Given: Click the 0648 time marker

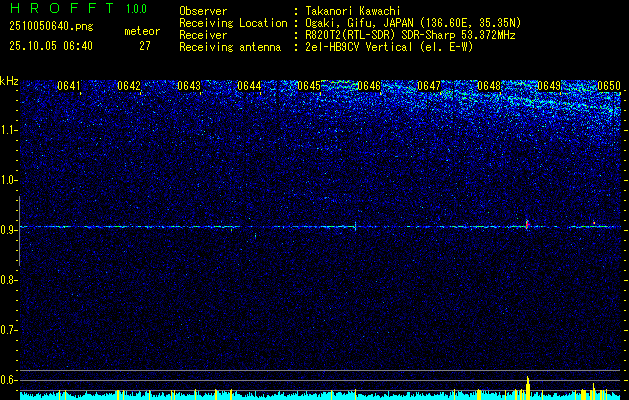Looking at the screenshot, I should 489,86.
